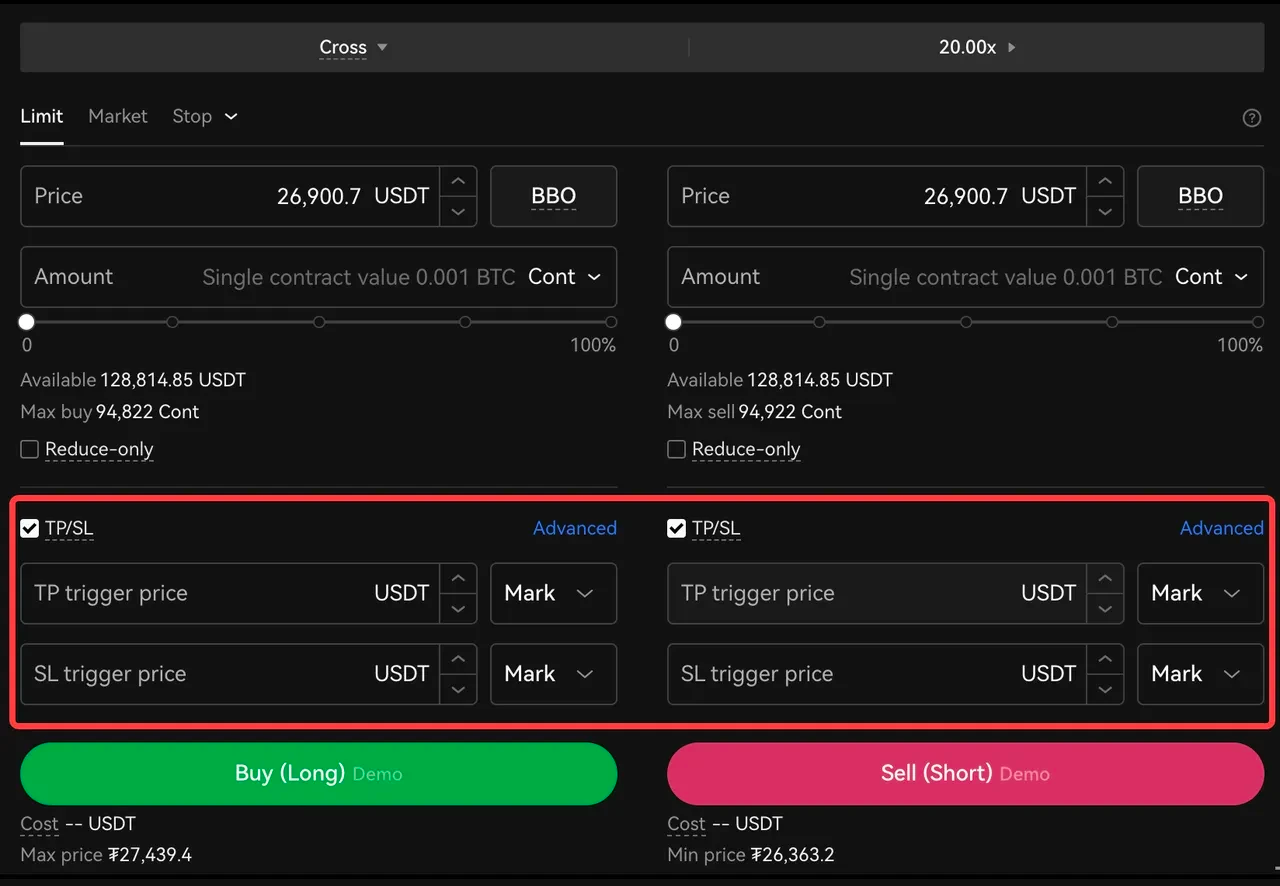Image resolution: width=1280 pixels, height=886 pixels.
Task: Expand sell-side TP trigger Mark dropdown
Action: click(x=1200, y=593)
